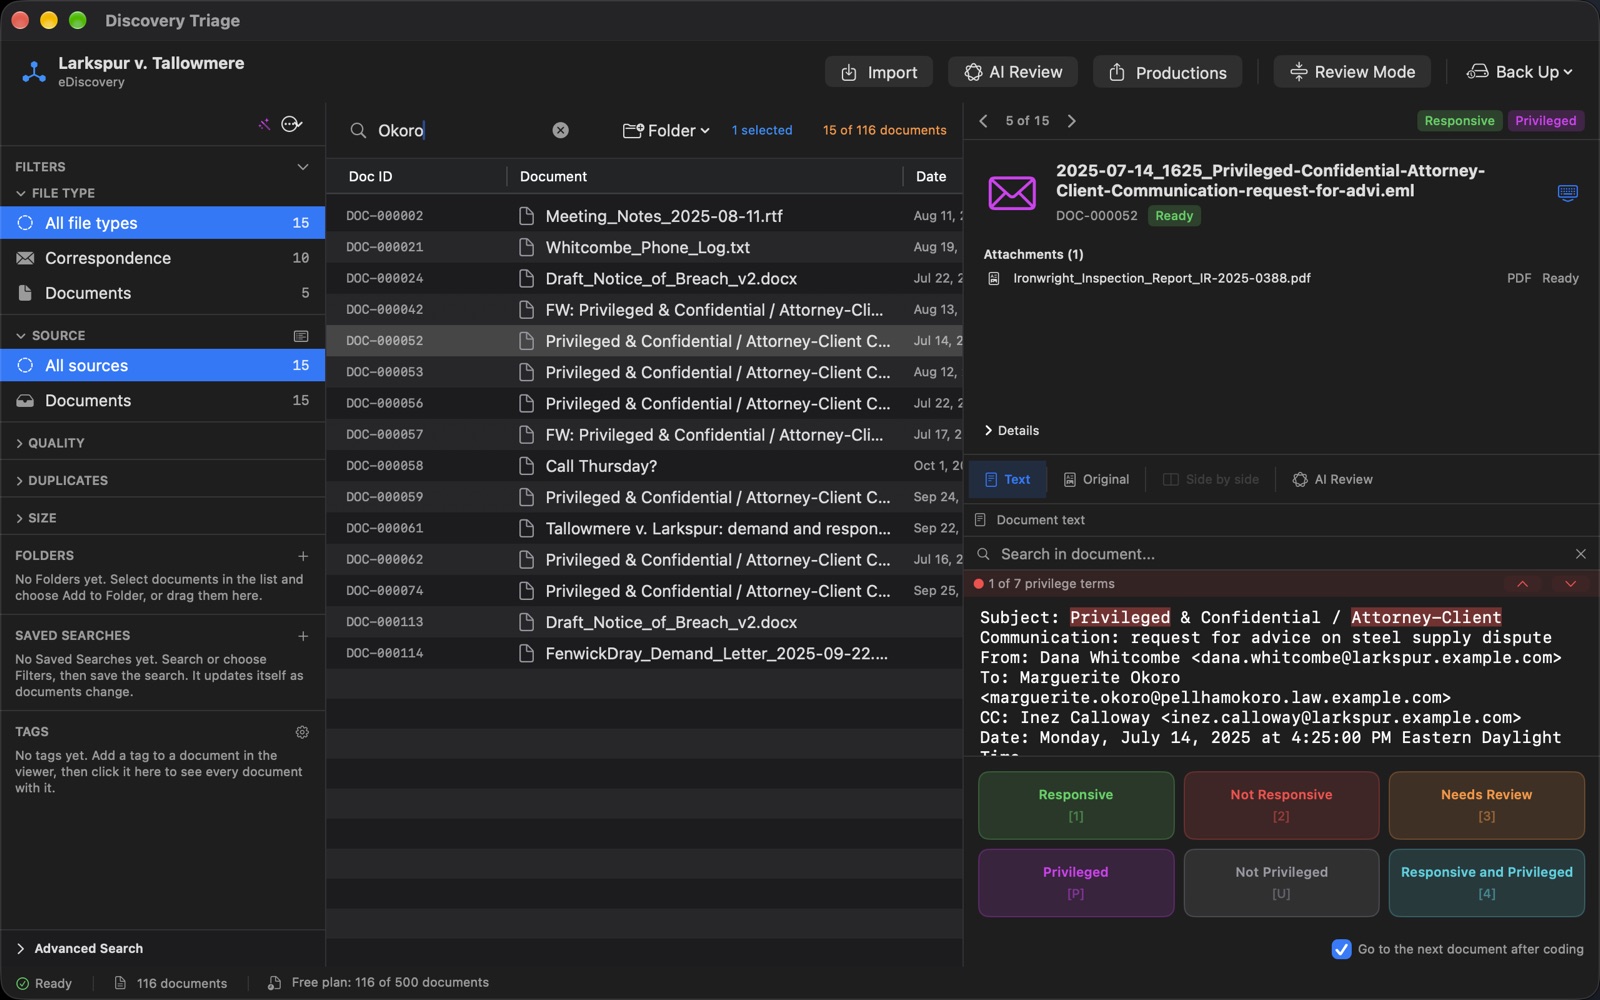This screenshot has width=1600, height=1000.
Task: Mark document as Needs Review
Action: tap(1486, 805)
